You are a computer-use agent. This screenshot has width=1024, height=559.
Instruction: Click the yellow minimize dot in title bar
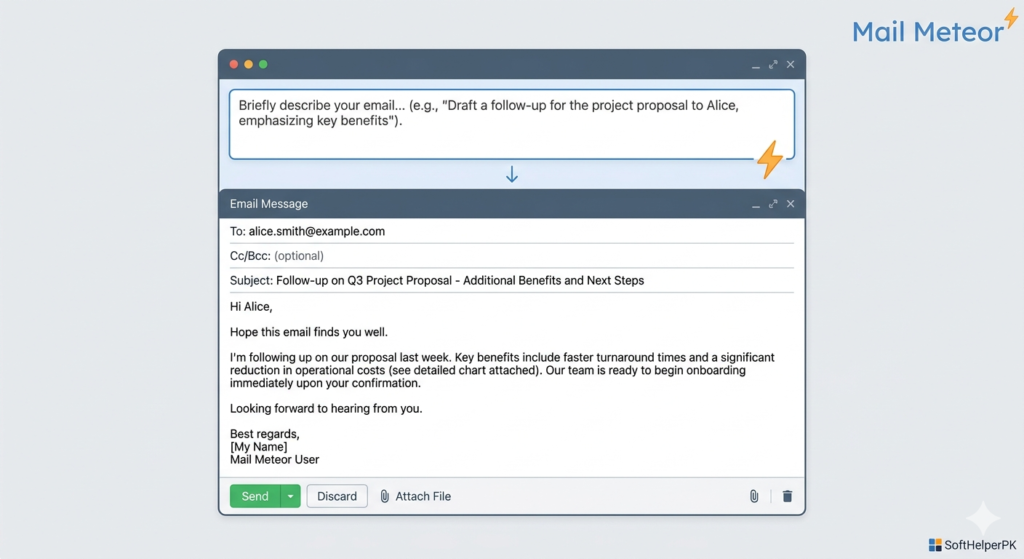(x=248, y=64)
